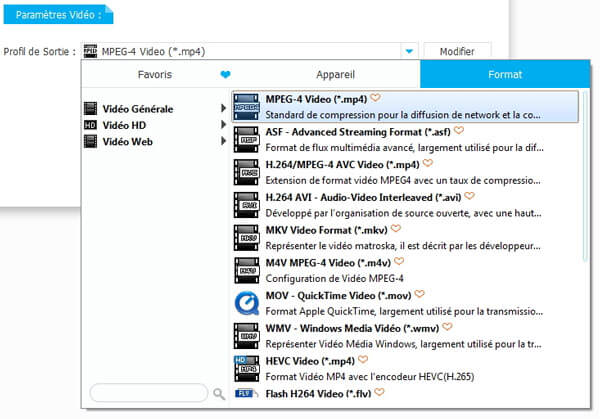This screenshot has height=419, width=600.
Task: Click the magnifier search icon
Action: [219, 394]
